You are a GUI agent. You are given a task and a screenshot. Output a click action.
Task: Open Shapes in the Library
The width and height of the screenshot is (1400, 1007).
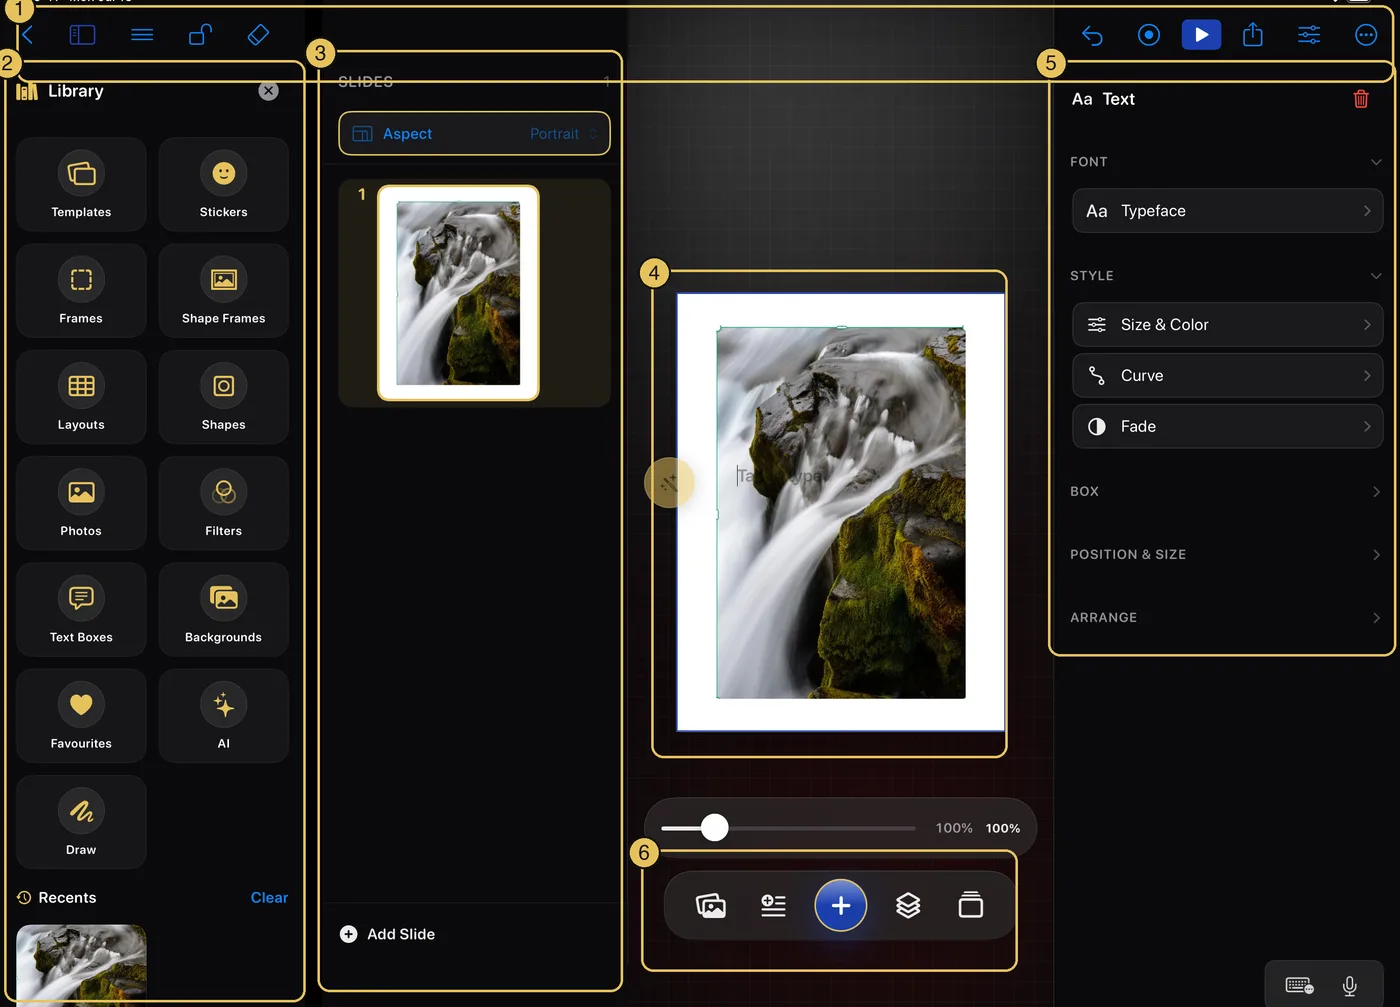tap(223, 397)
